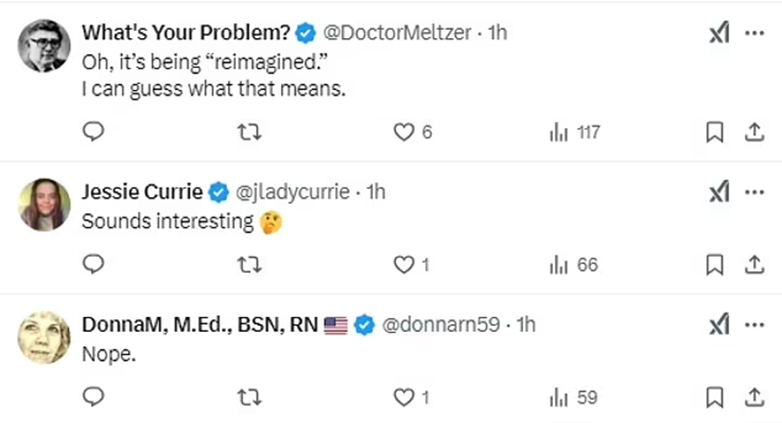Reply to Jessie Currie's tweet
The image size is (782, 423).
[x=93, y=265]
